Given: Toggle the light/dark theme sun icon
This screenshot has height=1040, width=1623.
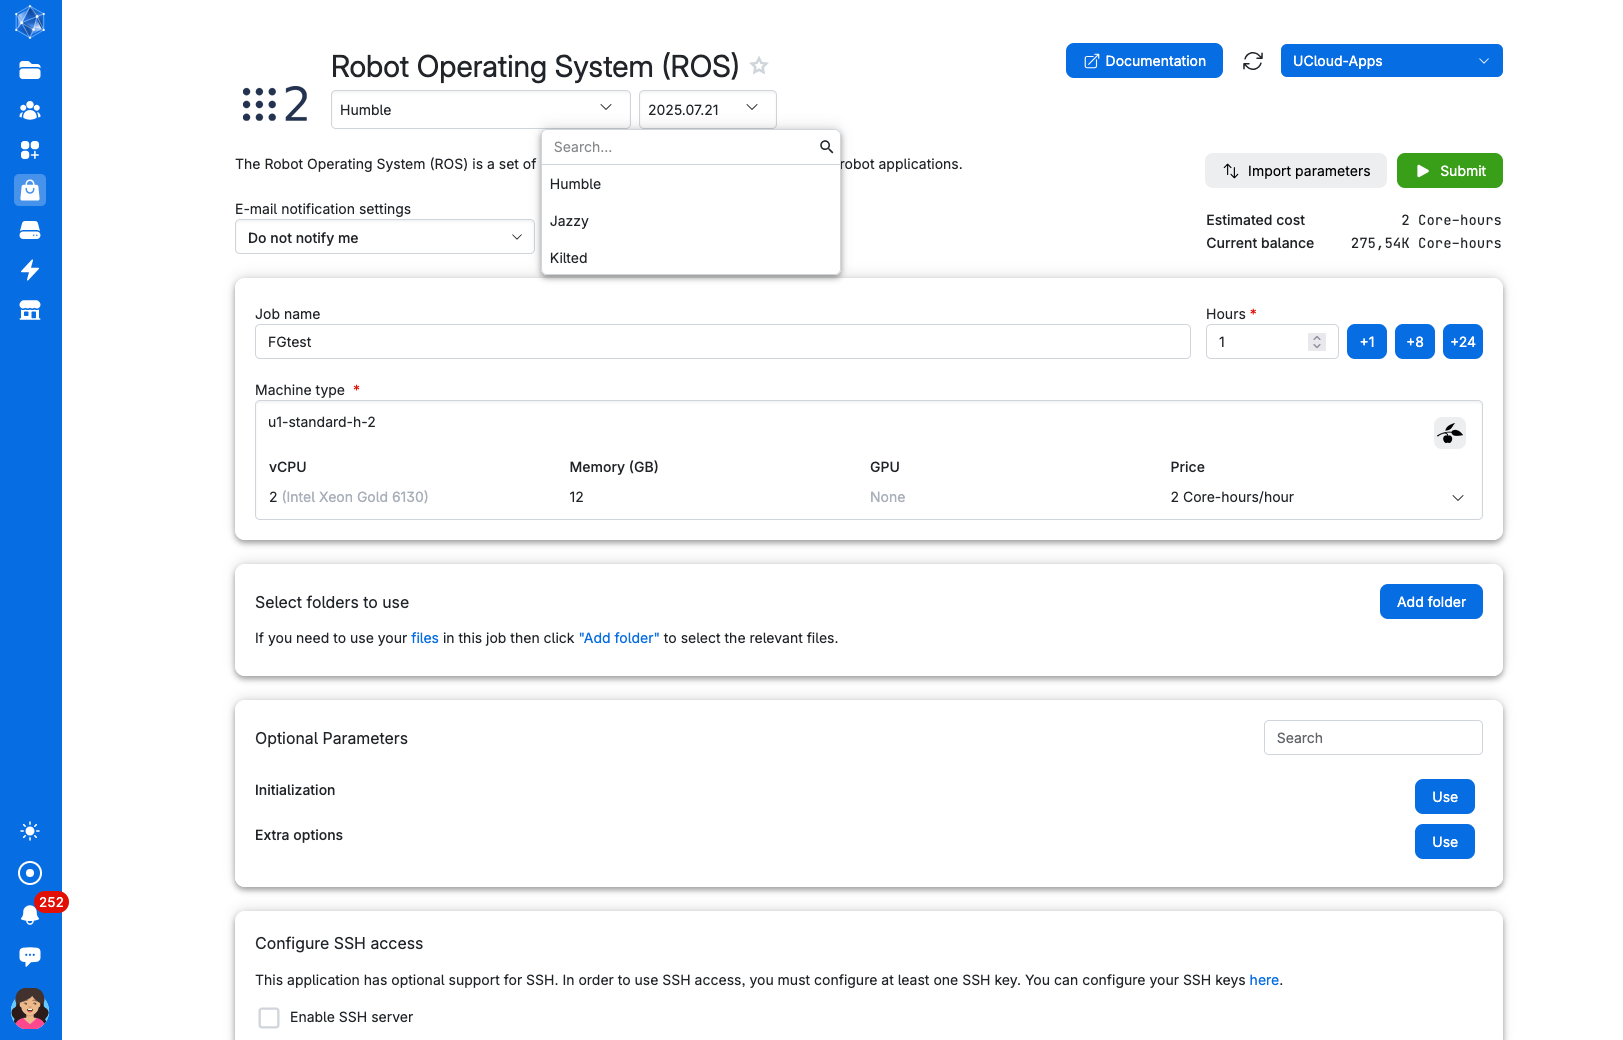Looking at the screenshot, I should pyautogui.click(x=30, y=831).
